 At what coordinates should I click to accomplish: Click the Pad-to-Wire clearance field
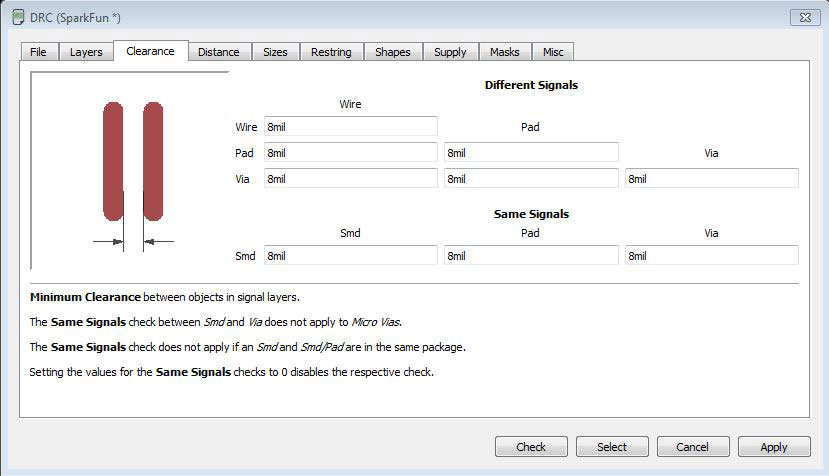click(351, 153)
